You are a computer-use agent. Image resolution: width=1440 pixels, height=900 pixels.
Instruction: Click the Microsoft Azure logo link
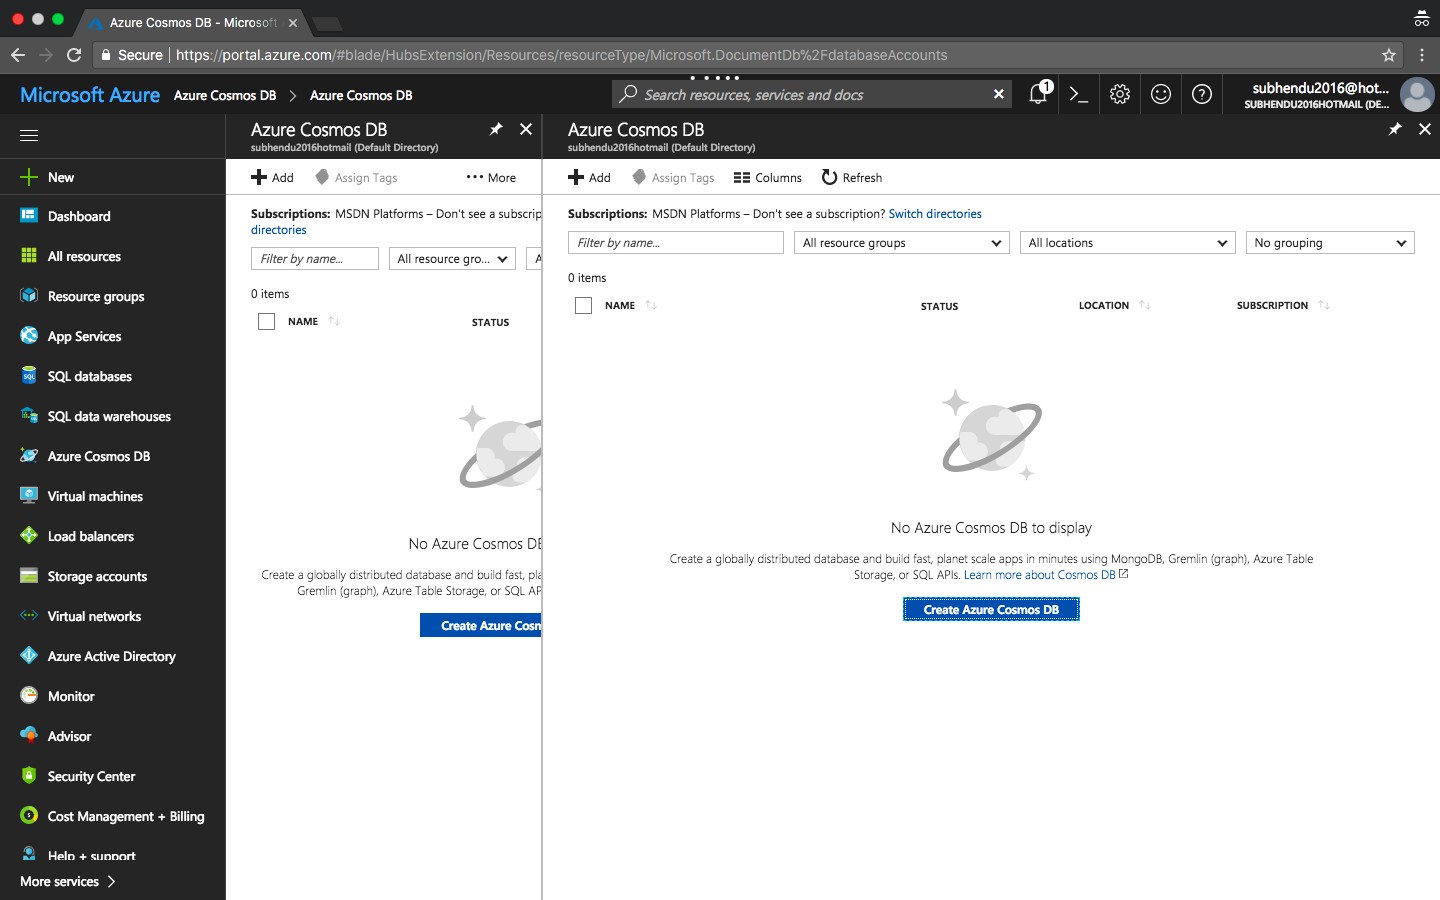pyautogui.click(x=90, y=95)
